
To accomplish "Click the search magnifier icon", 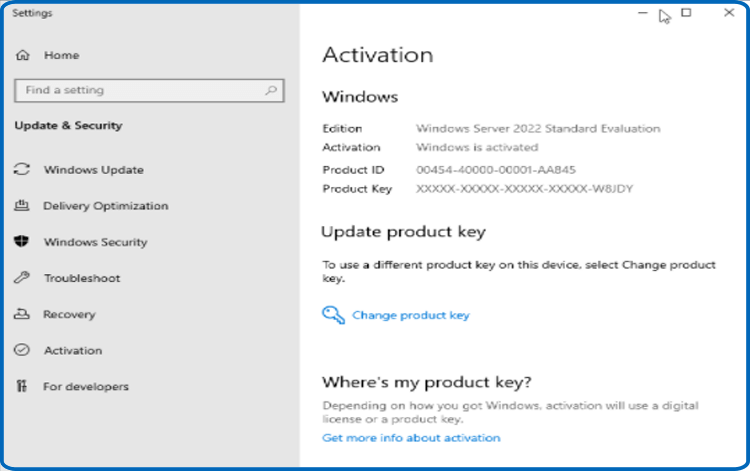I will tap(271, 90).
